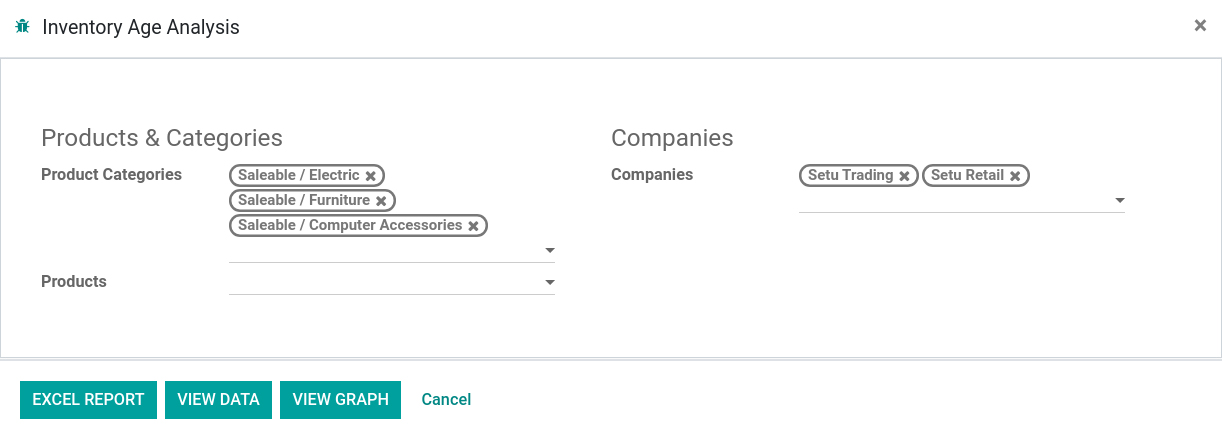1222x444 pixels.
Task: Expand the Companies dropdown arrow
Action: tap(1119, 201)
